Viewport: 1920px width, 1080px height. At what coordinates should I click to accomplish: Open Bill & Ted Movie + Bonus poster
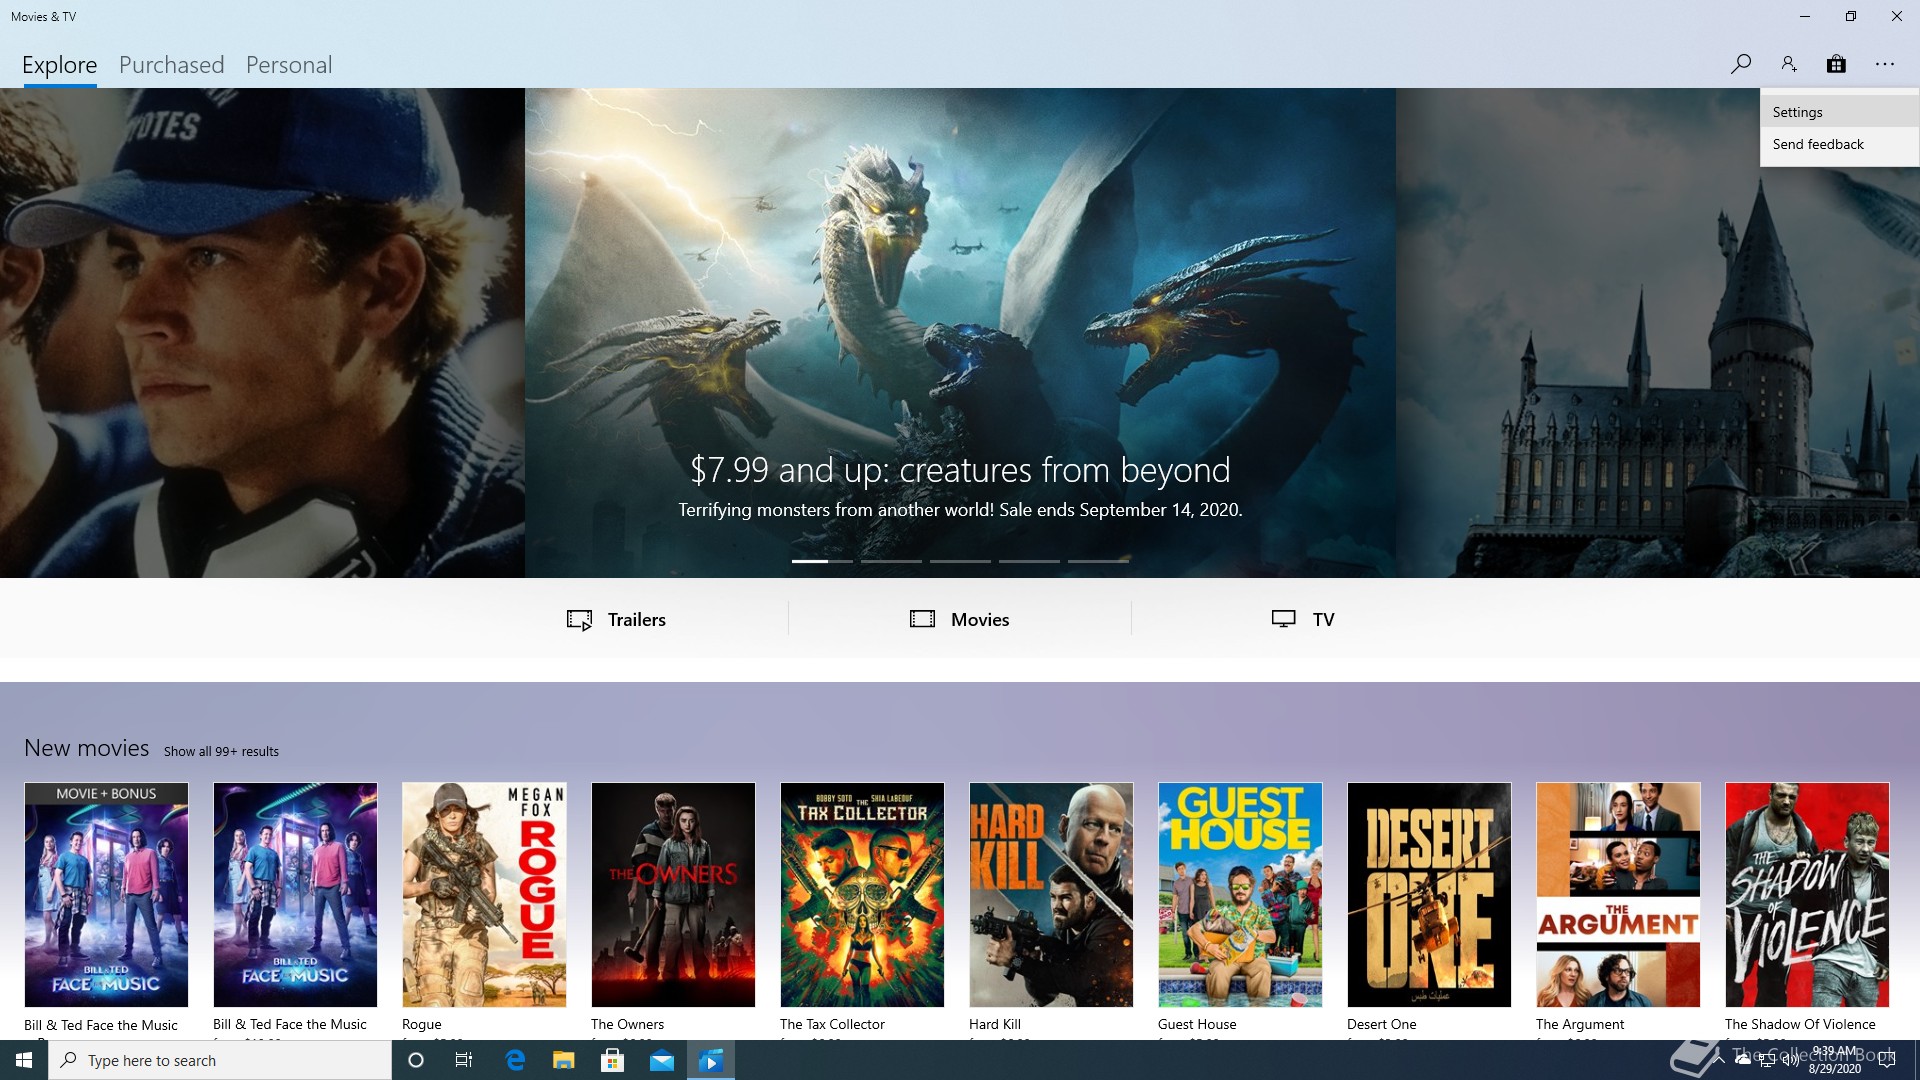point(106,895)
